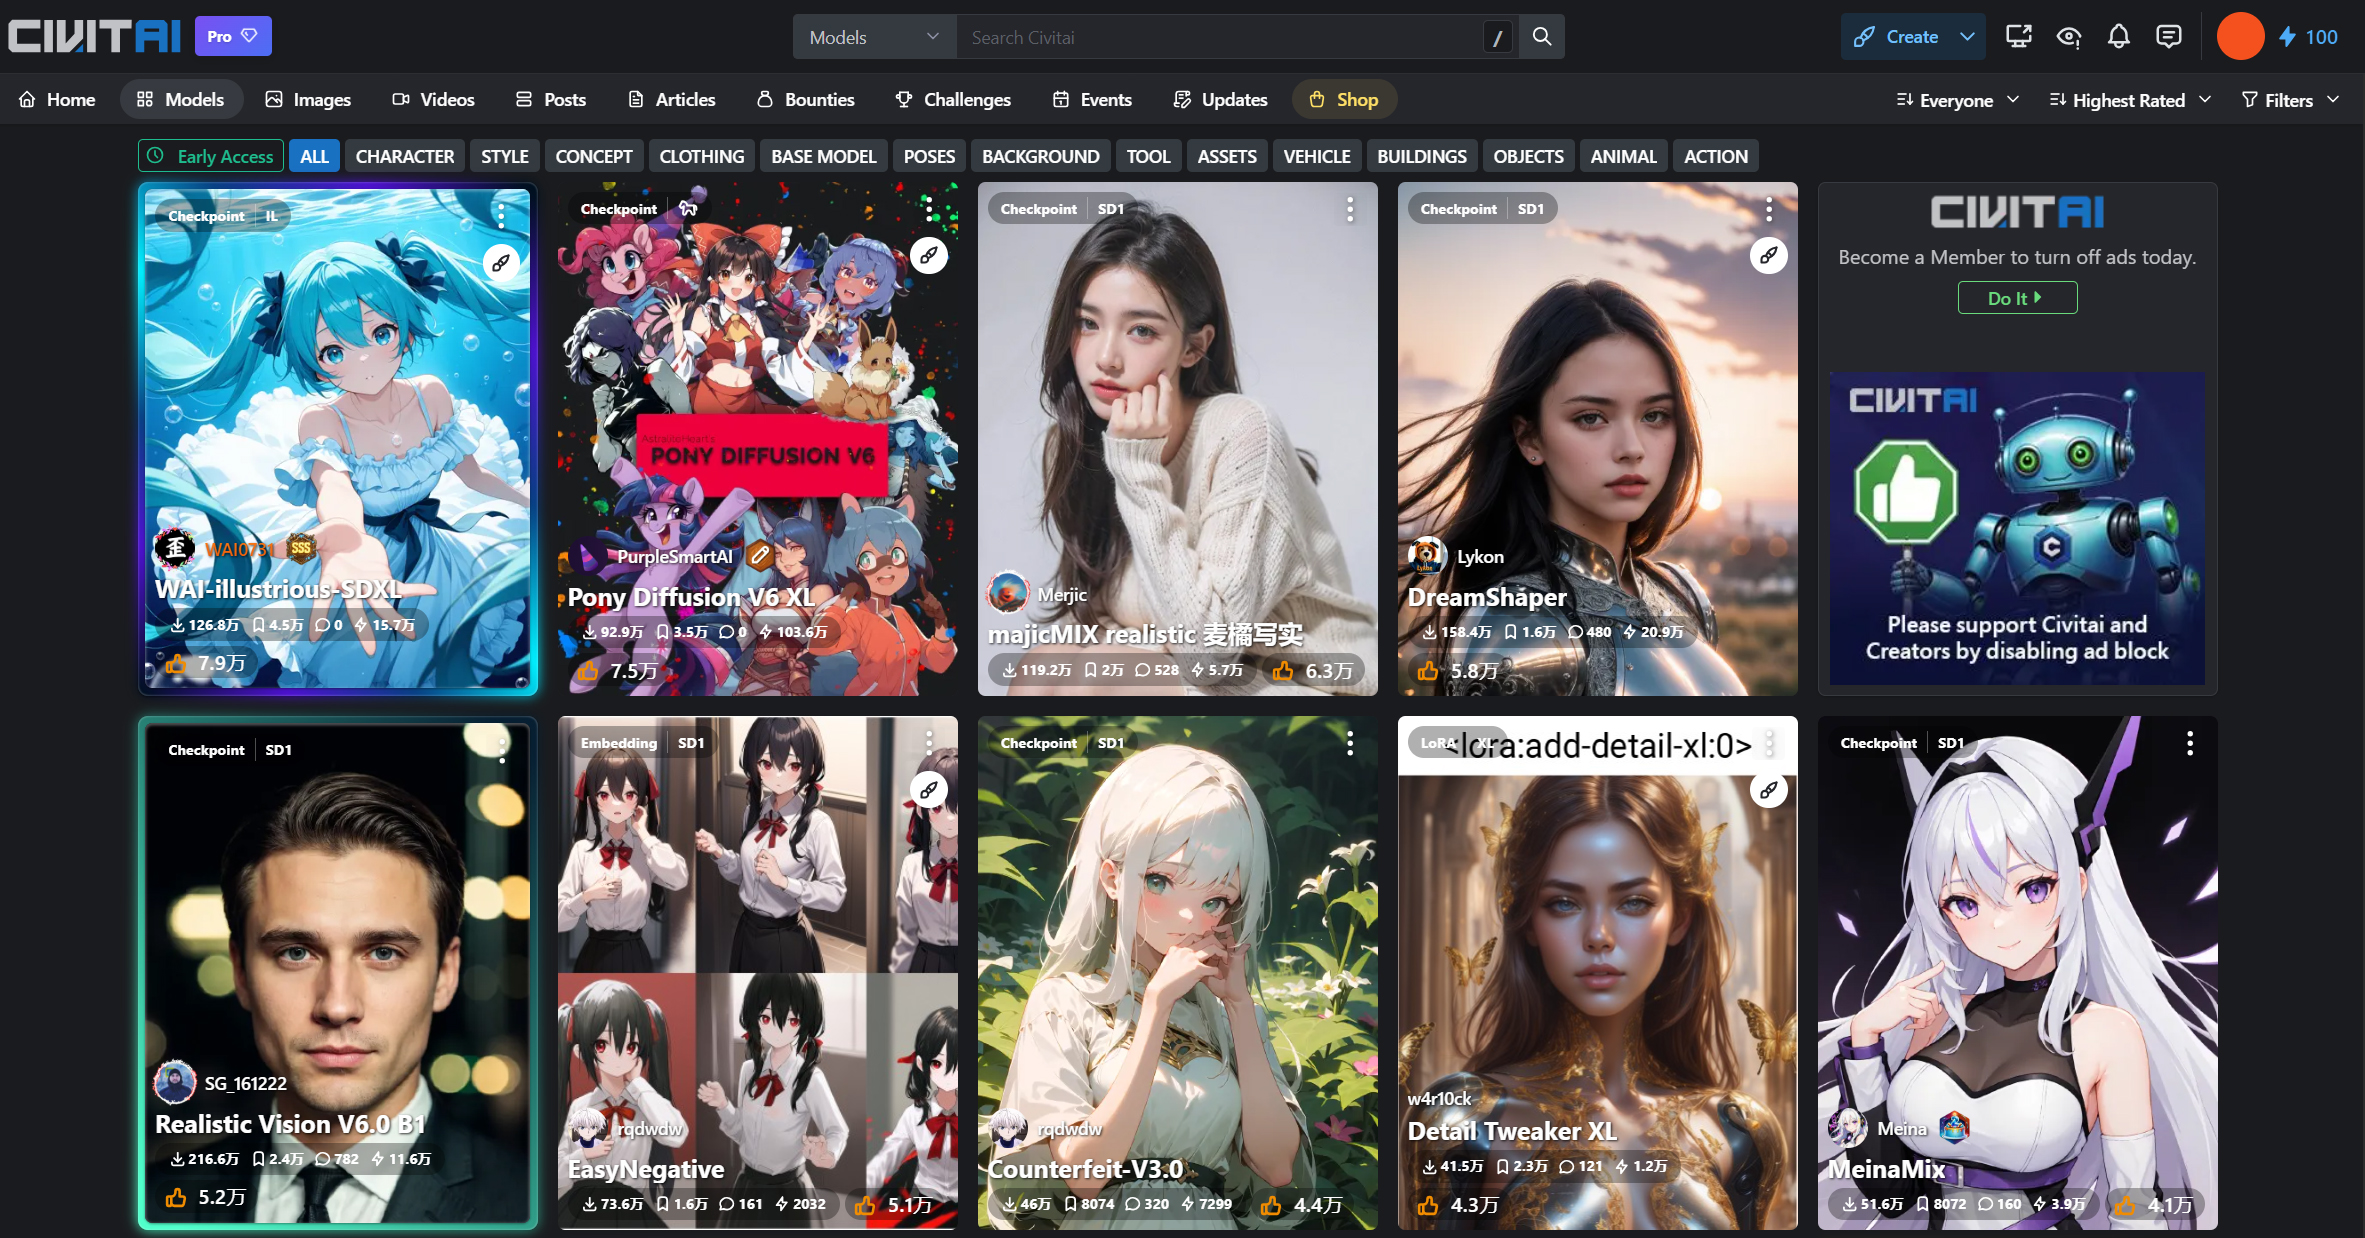Viewport: 2365px width, 1238px height.
Task: Click the Pro membership badge
Action: point(233,36)
